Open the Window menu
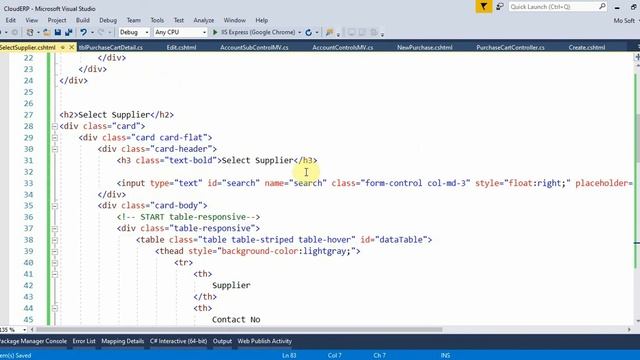 click(x=235, y=20)
